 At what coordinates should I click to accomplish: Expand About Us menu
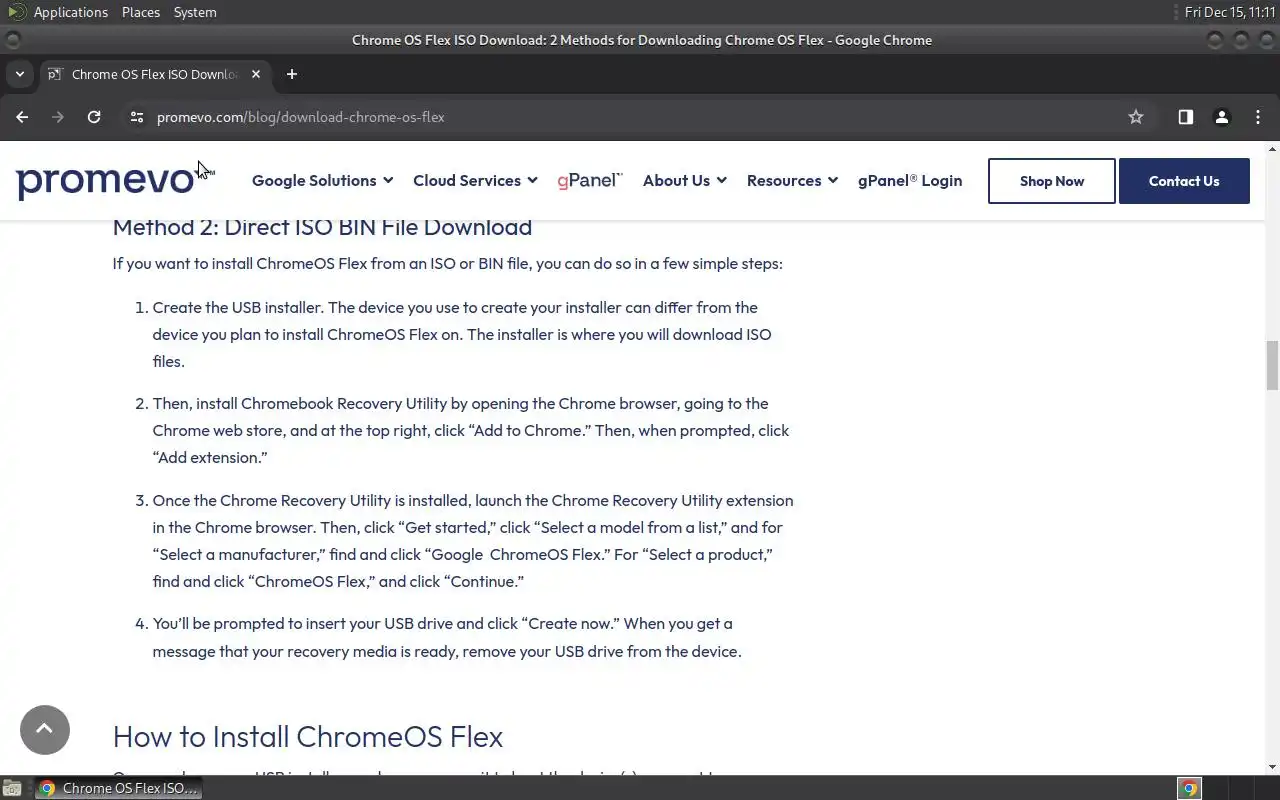click(684, 181)
